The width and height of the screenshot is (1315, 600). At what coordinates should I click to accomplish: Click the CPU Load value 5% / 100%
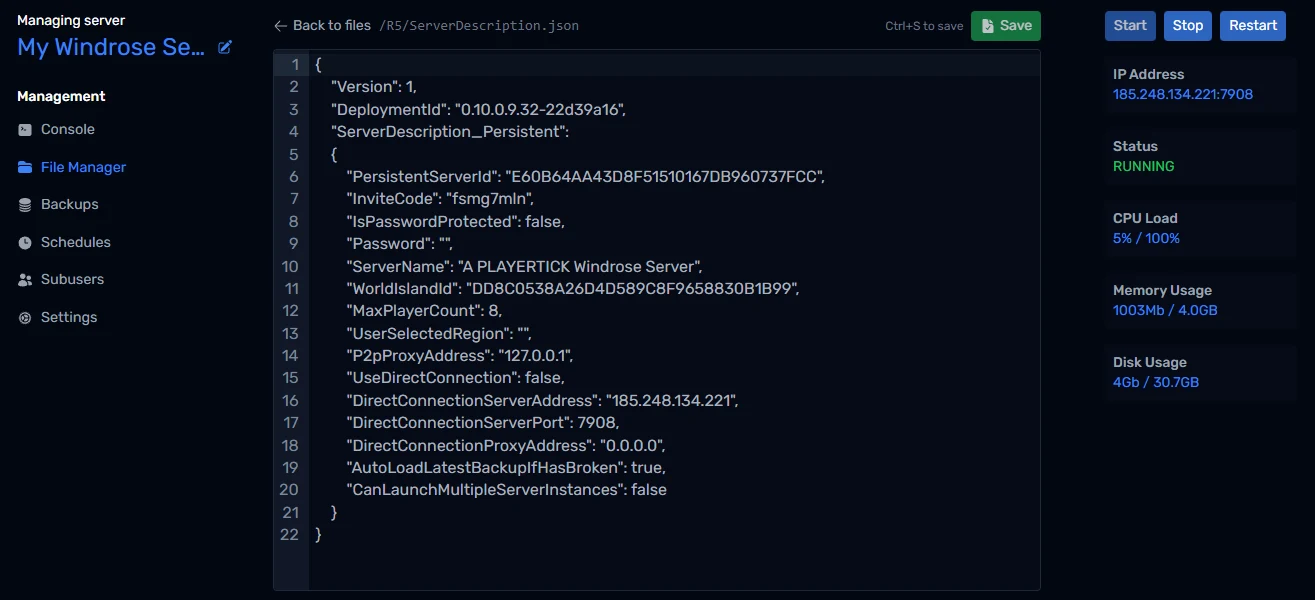tap(1146, 239)
